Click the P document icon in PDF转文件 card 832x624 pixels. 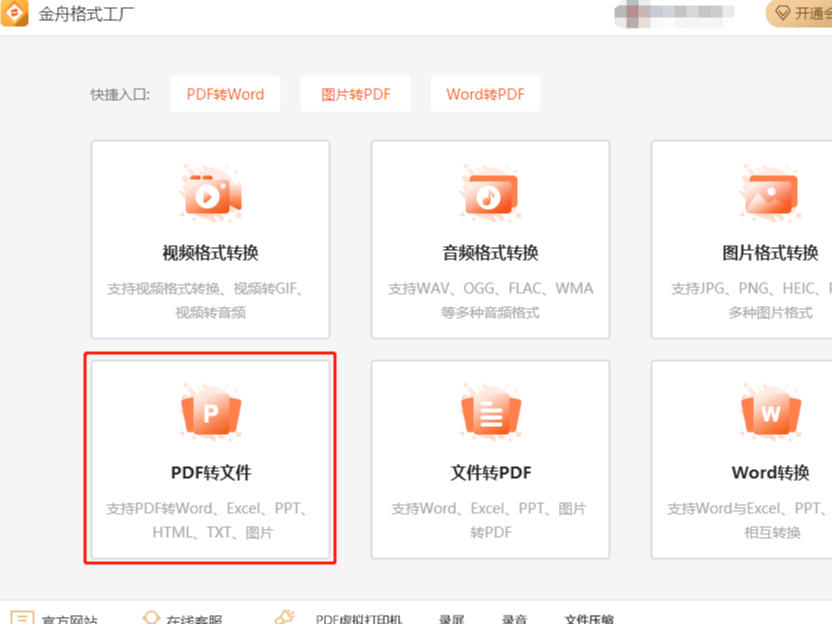(x=211, y=413)
